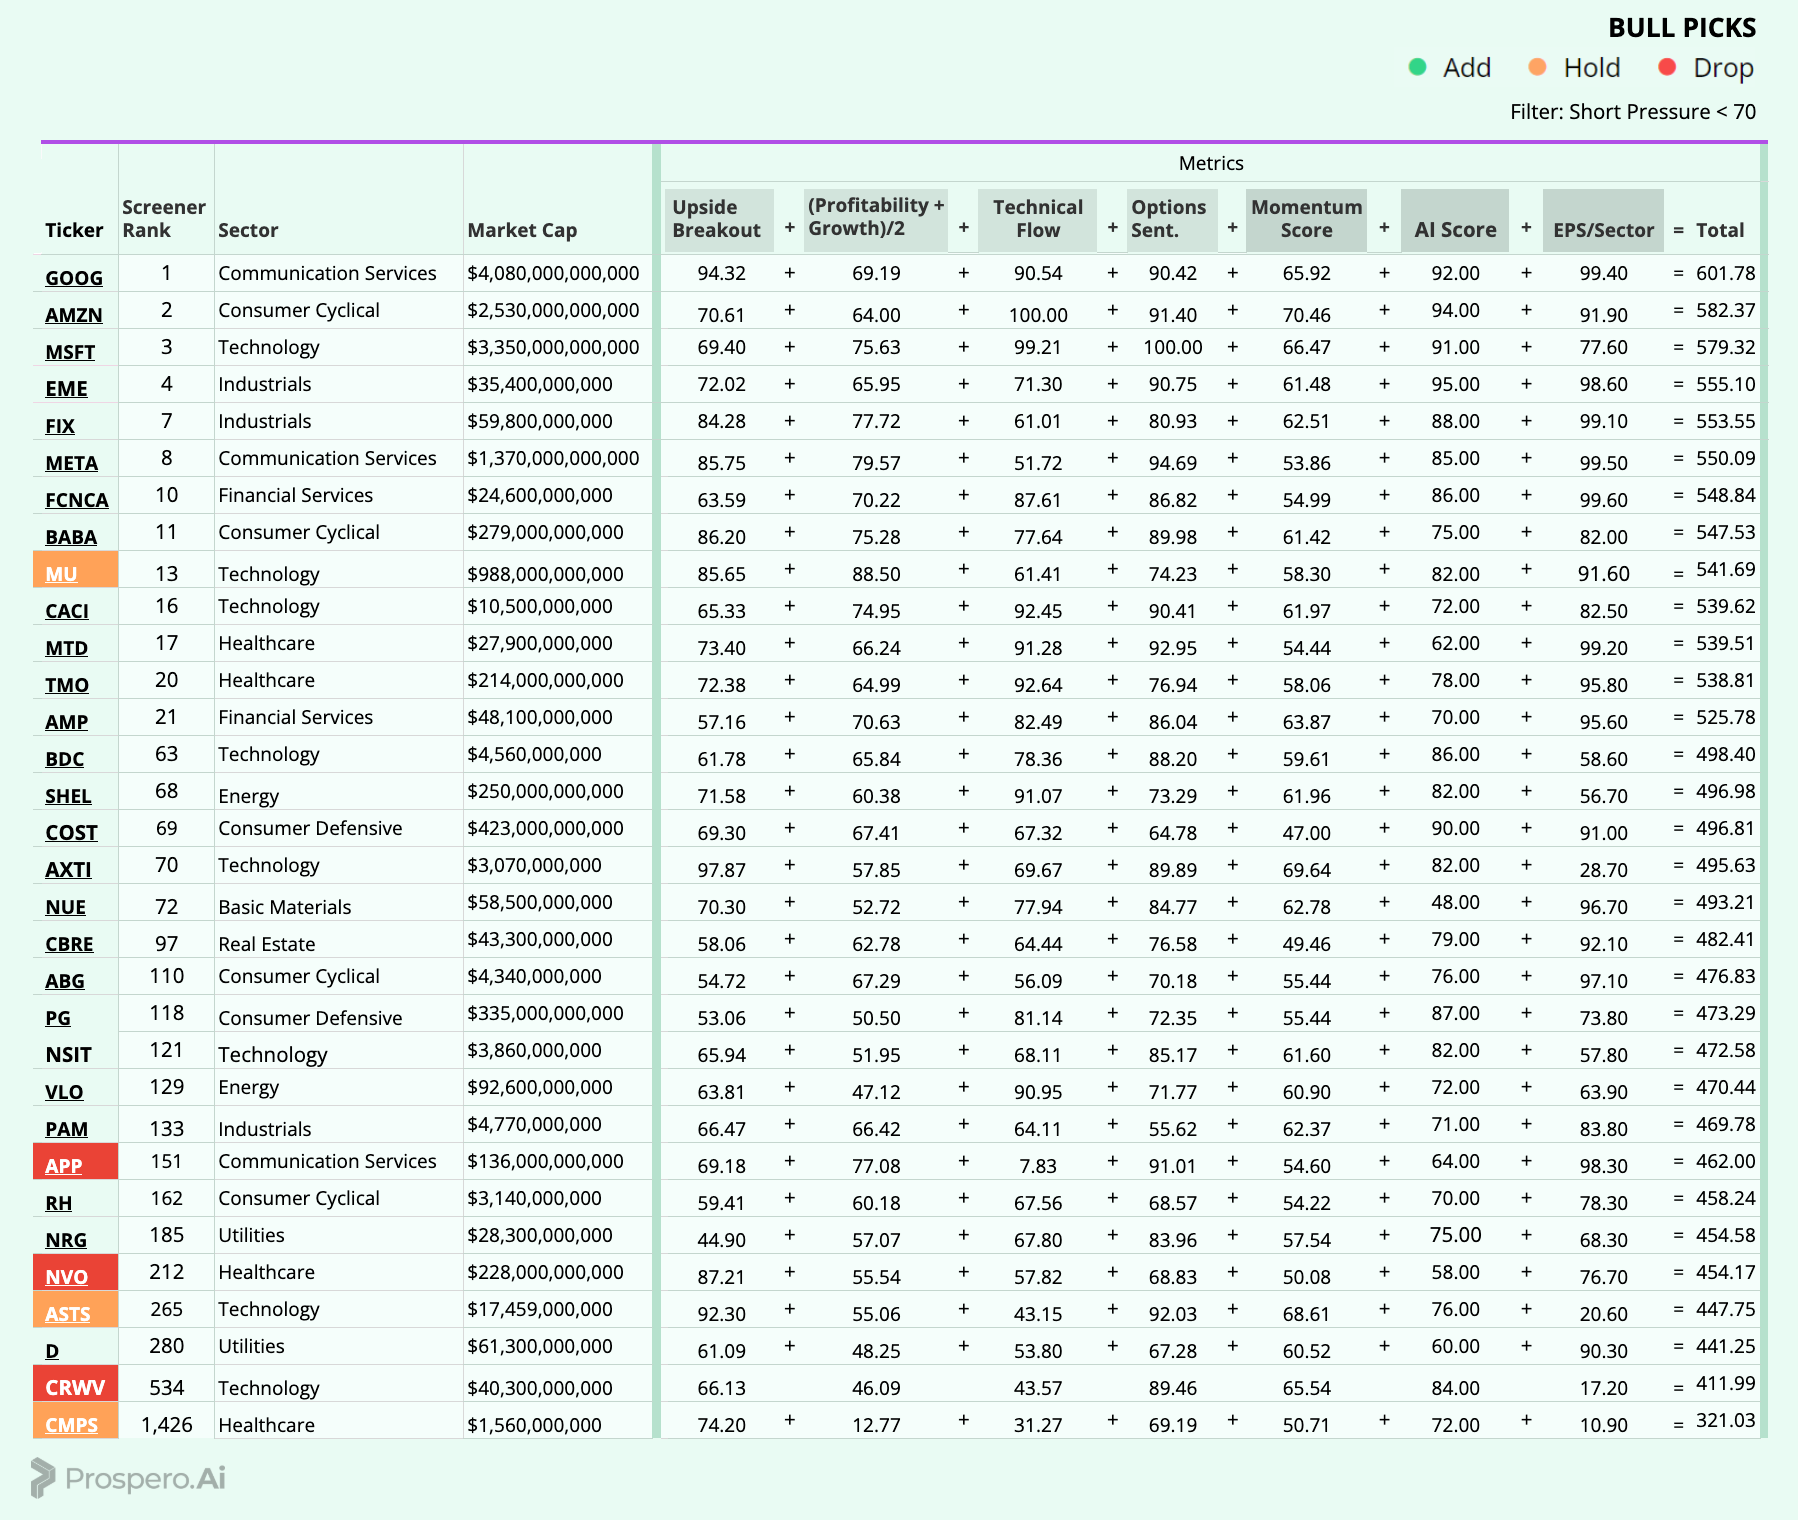This screenshot has width=1798, height=1520.
Task: Open the AMP ticker link
Action: point(66,722)
